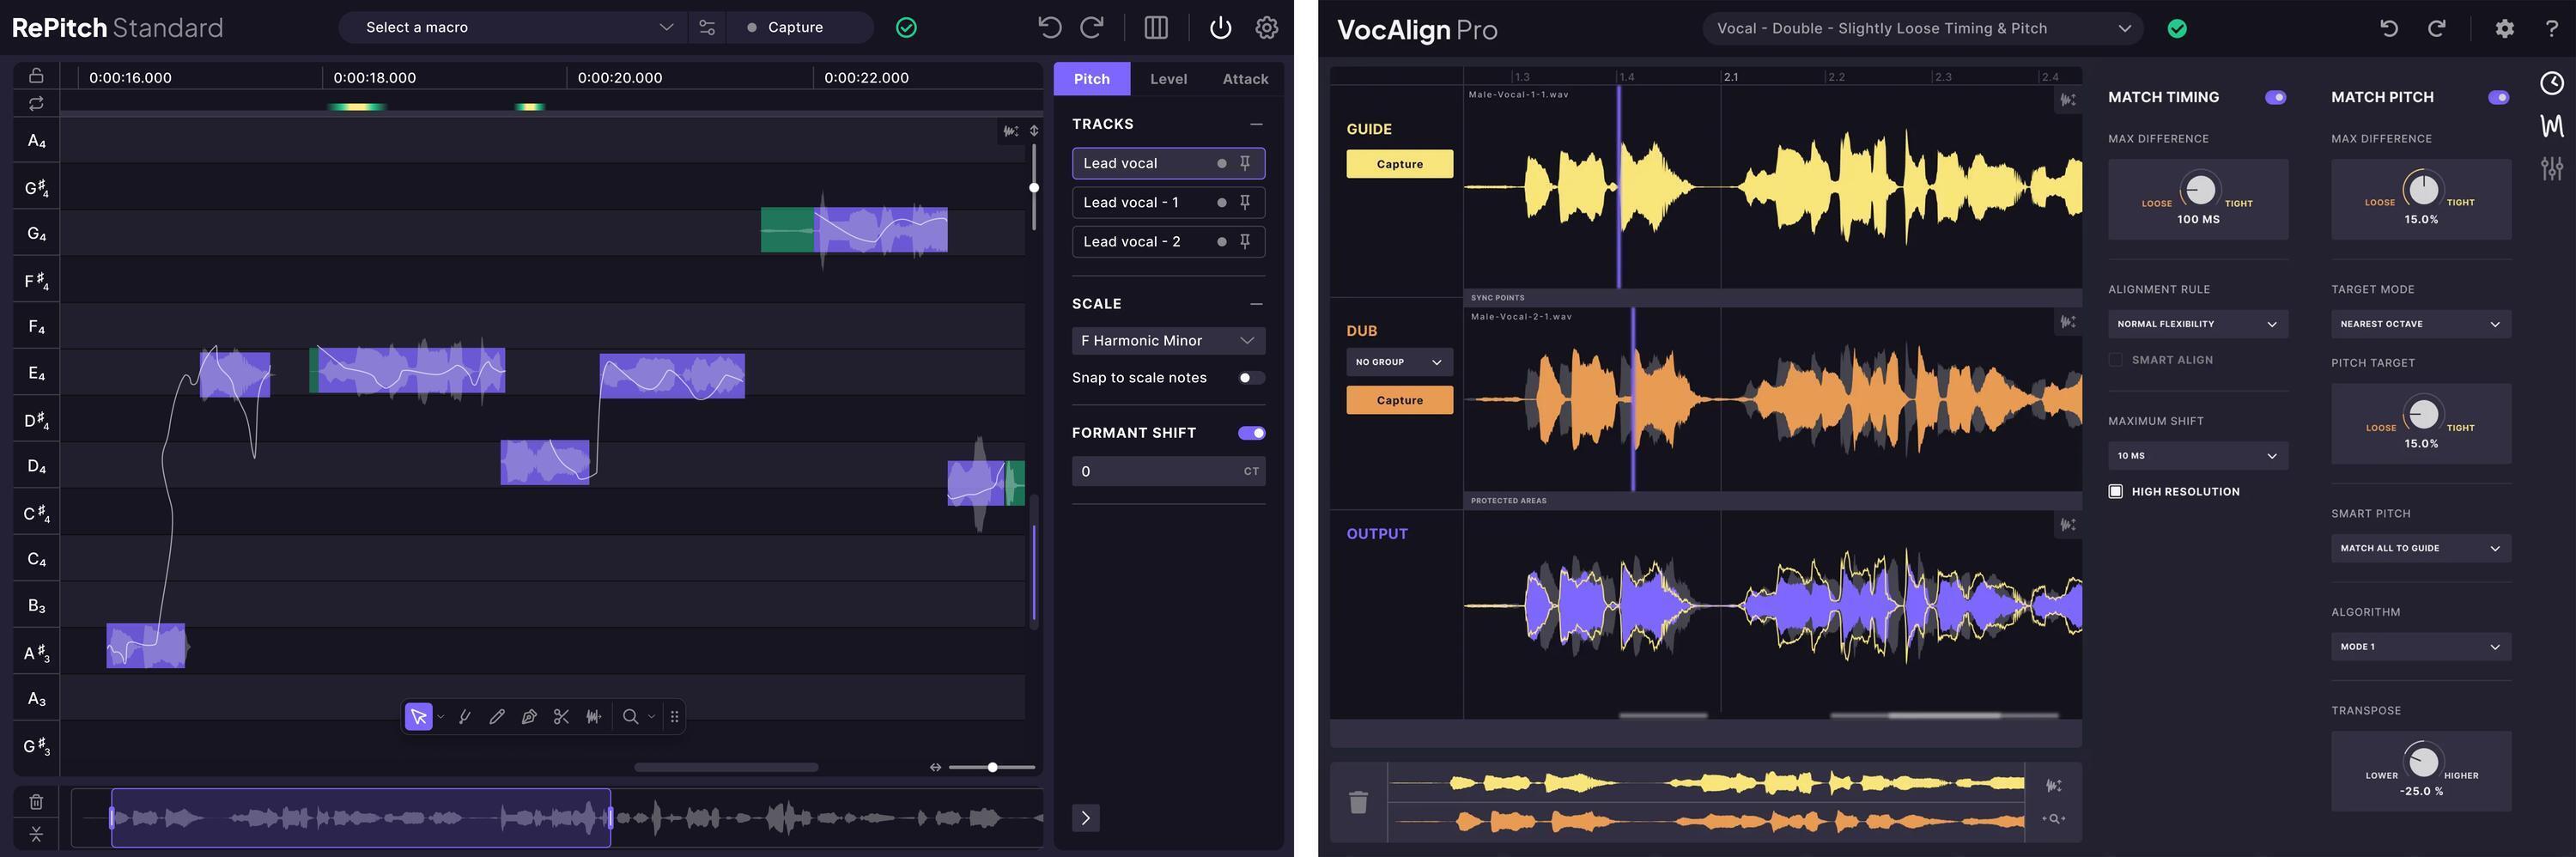Image resolution: width=2576 pixels, height=857 pixels.
Task: Adjust the RePitch horizontal zoom slider
Action: [x=991, y=767]
